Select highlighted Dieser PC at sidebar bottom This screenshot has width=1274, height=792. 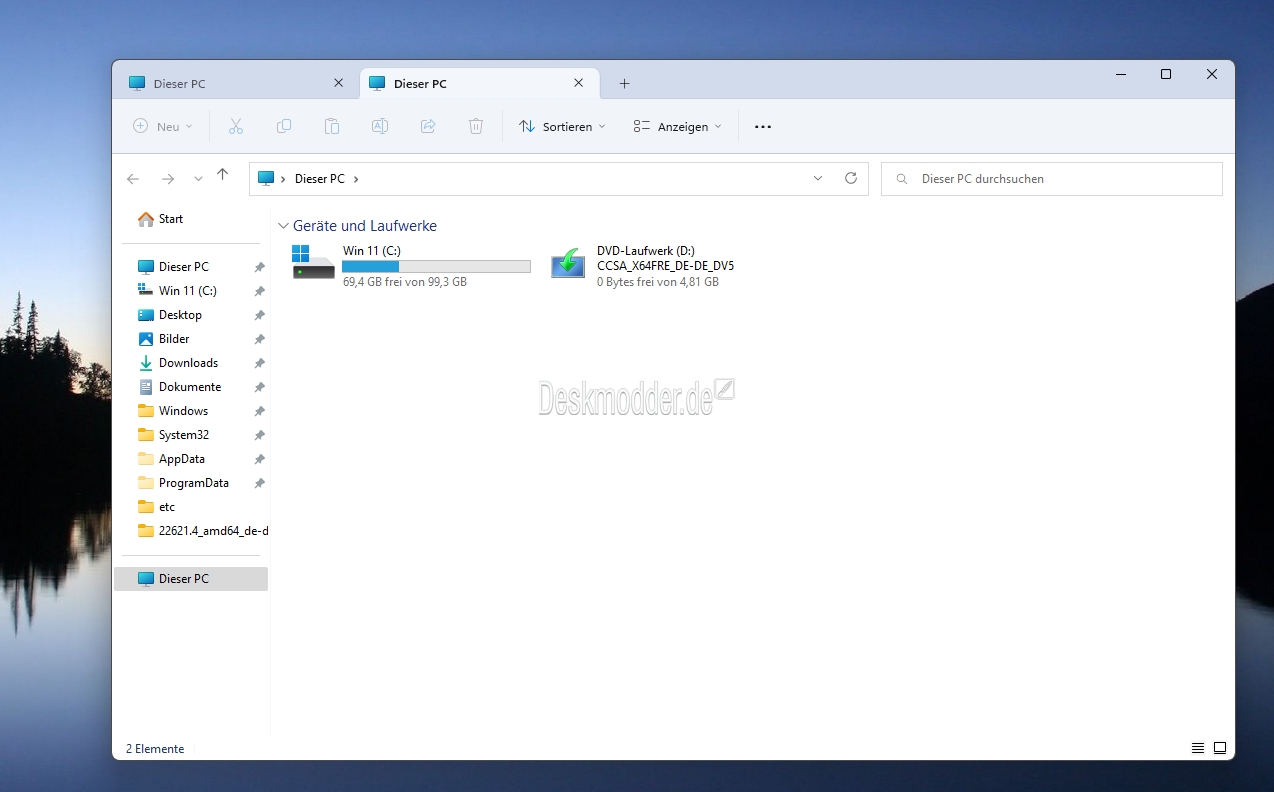click(x=191, y=579)
